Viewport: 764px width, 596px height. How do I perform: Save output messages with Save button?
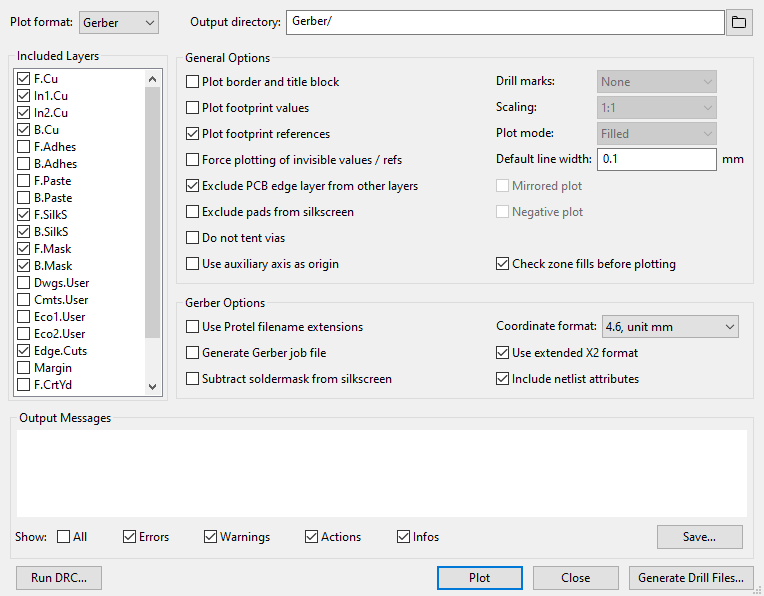coord(699,537)
